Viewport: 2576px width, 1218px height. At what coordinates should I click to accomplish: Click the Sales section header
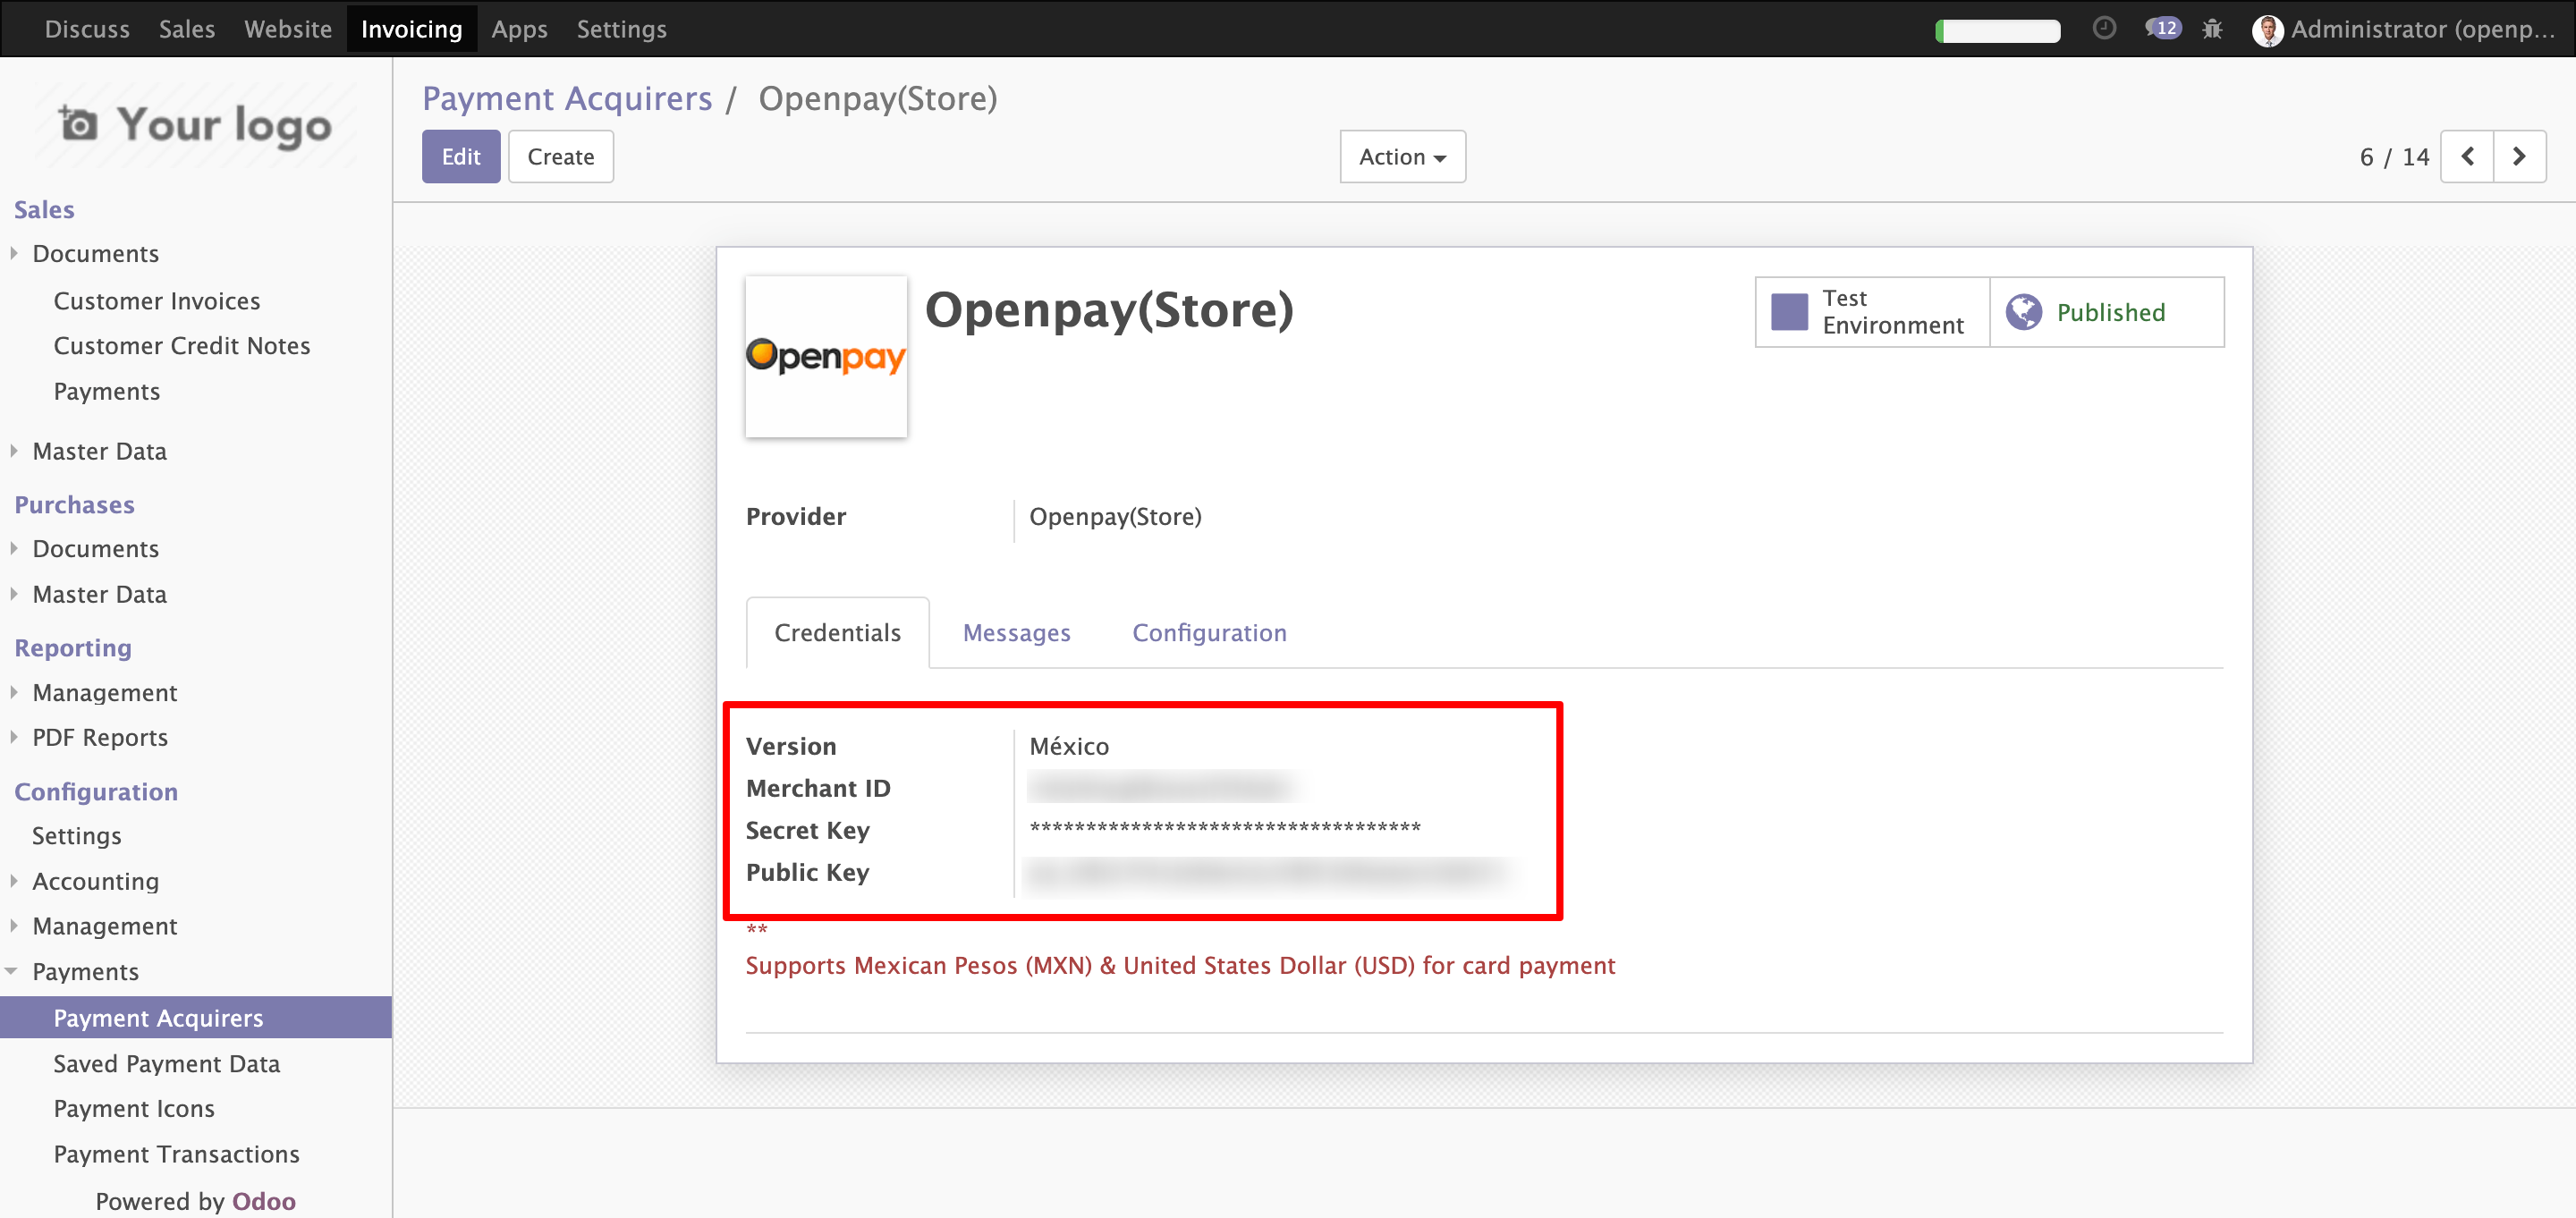[x=44, y=209]
